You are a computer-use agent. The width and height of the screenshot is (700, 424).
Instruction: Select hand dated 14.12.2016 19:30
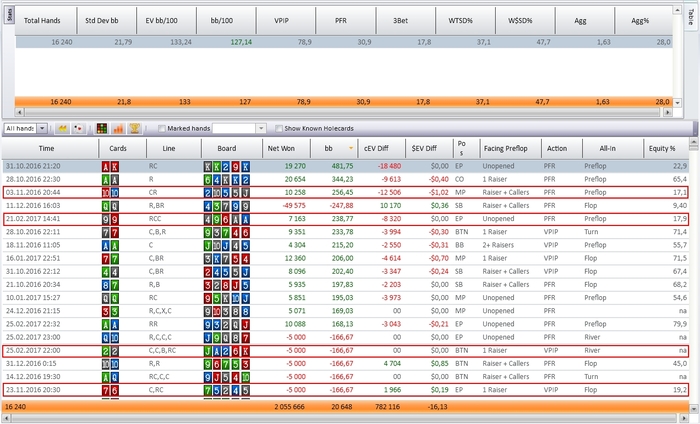(346, 377)
